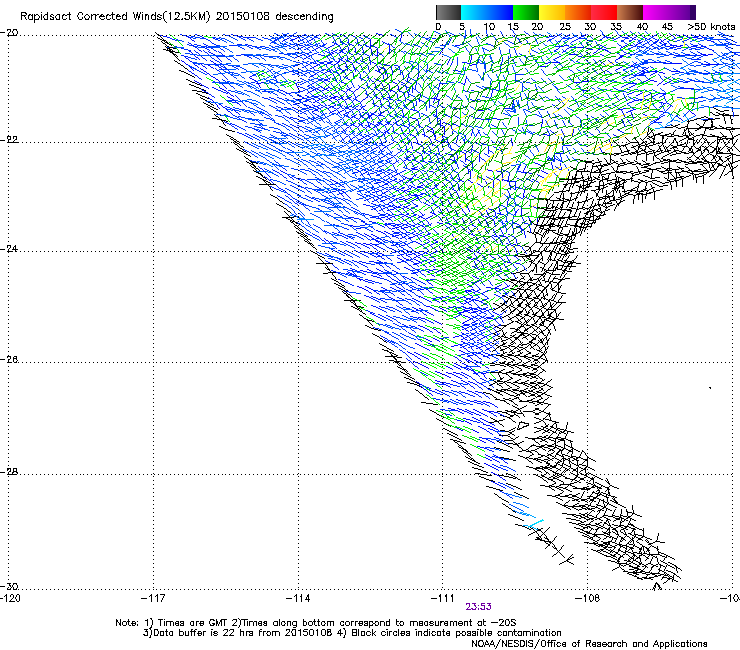Click the red 30-35 knots legend segment
The width and height of the screenshot is (740, 650).
[x=604, y=12]
